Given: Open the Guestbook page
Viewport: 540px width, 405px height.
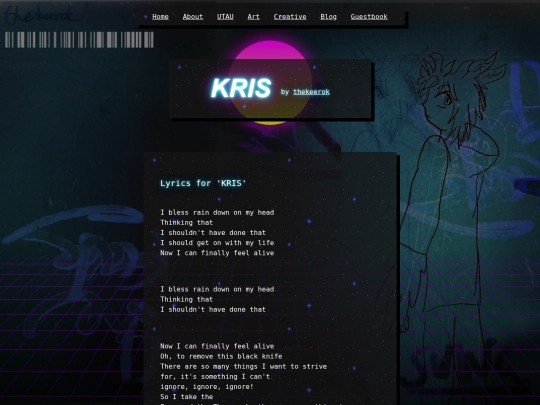Looking at the screenshot, I should coord(369,17).
